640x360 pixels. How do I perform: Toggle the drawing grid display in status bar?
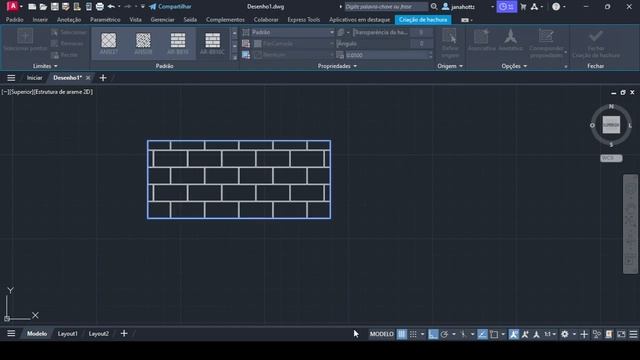(402, 334)
